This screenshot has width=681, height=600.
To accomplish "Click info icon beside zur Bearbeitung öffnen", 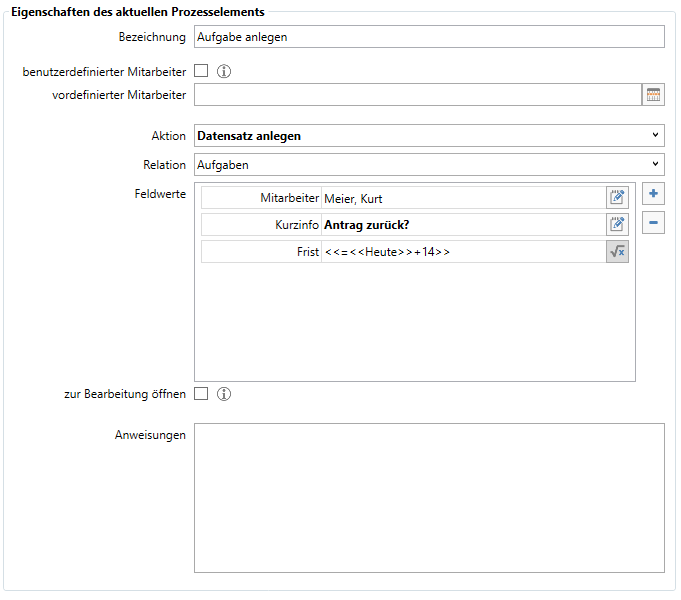I will click(x=224, y=394).
